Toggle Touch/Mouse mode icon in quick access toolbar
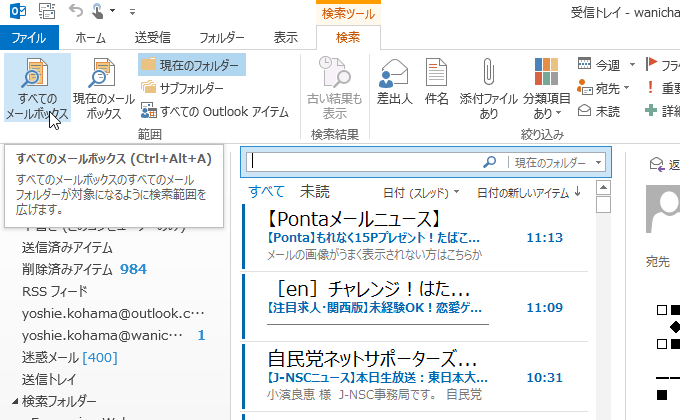This screenshot has height=420, width=680. tap(97, 11)
